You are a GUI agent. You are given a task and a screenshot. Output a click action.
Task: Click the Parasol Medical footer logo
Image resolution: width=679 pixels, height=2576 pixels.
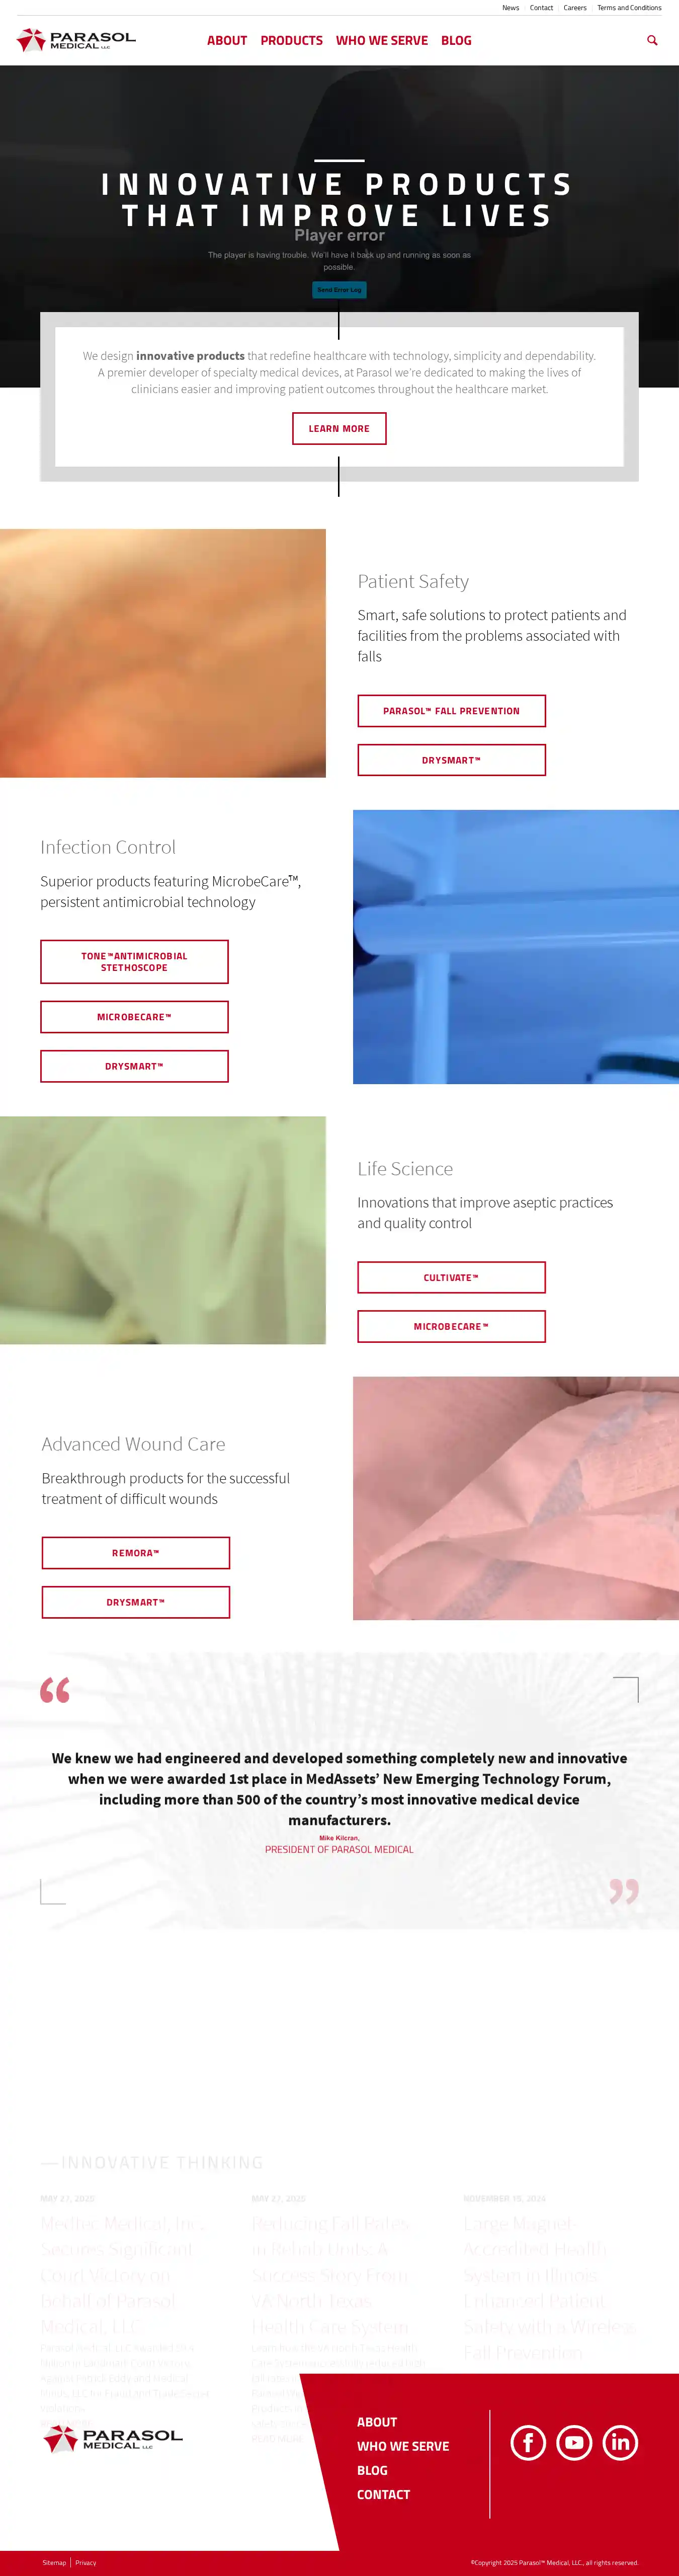(113, 2438)
